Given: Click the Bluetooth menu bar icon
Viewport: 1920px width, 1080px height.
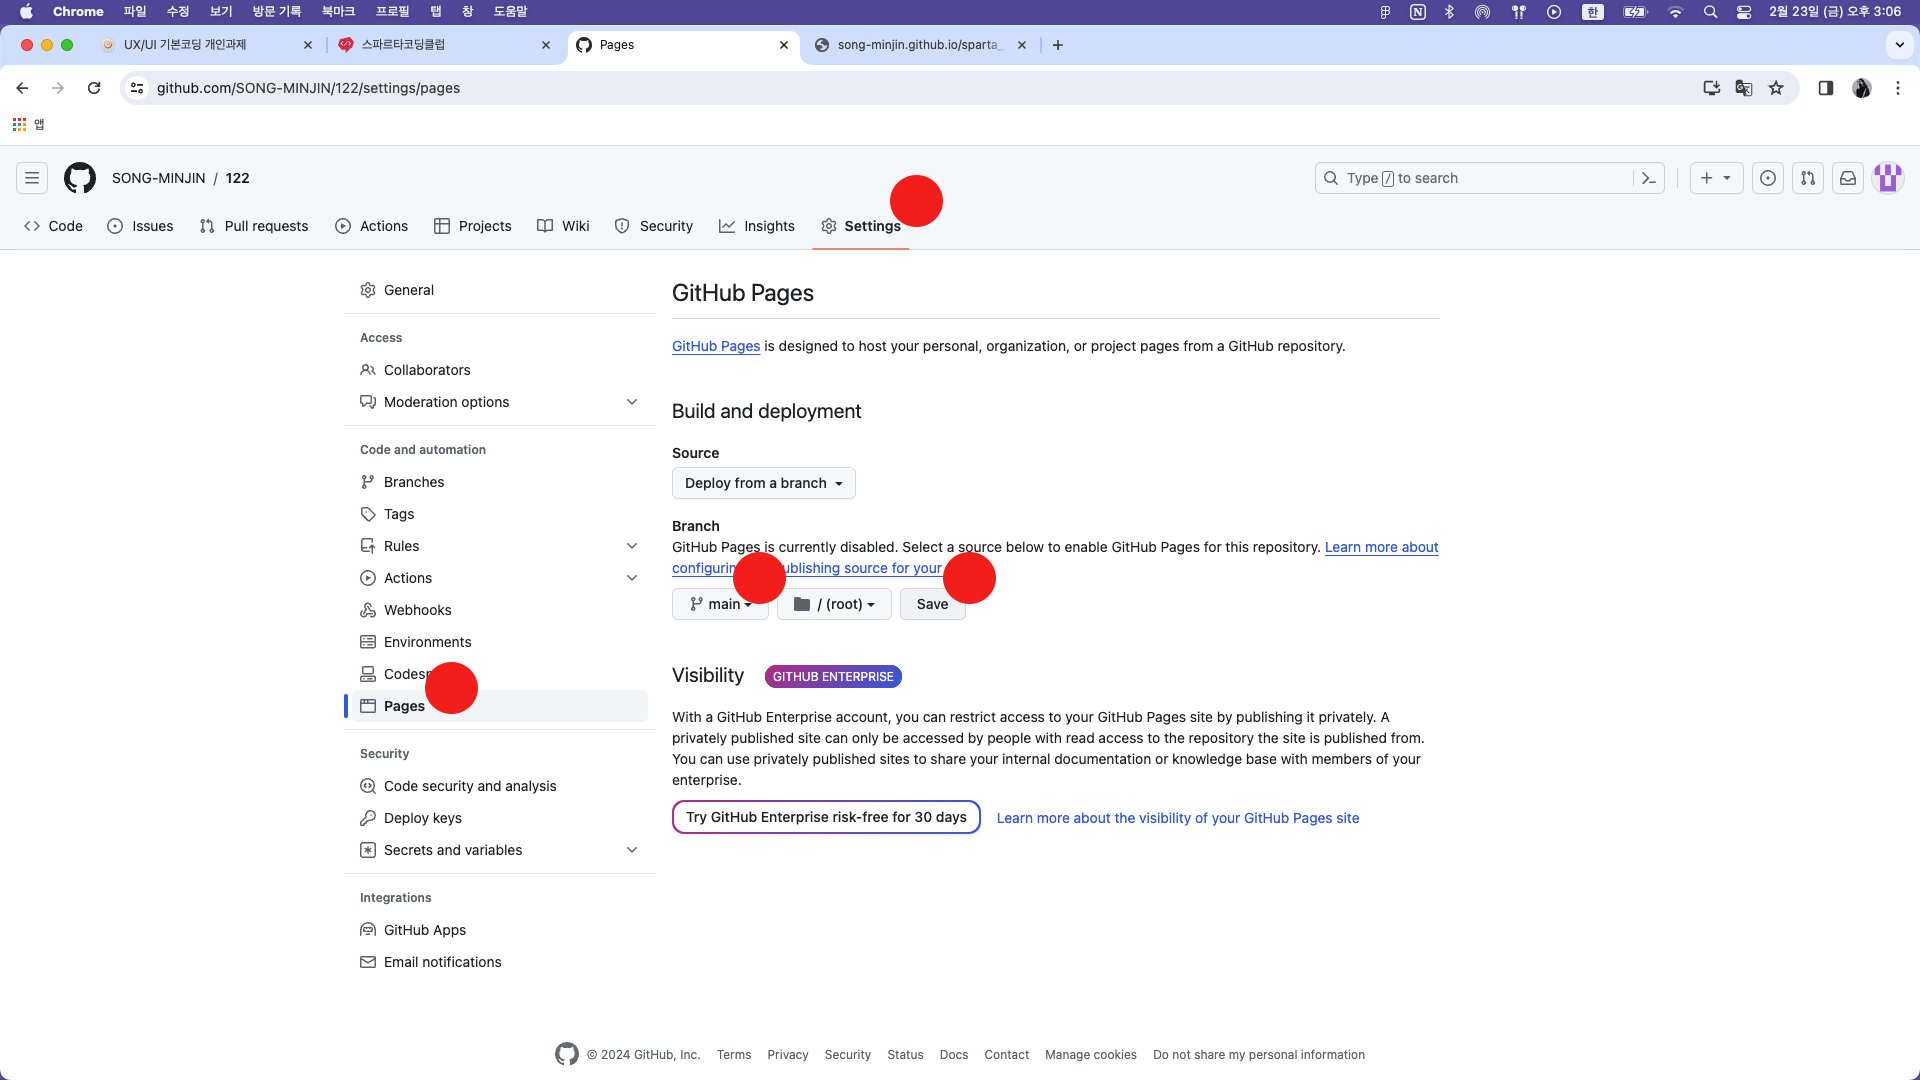Looking at the screenshot, I should 1449,12.
